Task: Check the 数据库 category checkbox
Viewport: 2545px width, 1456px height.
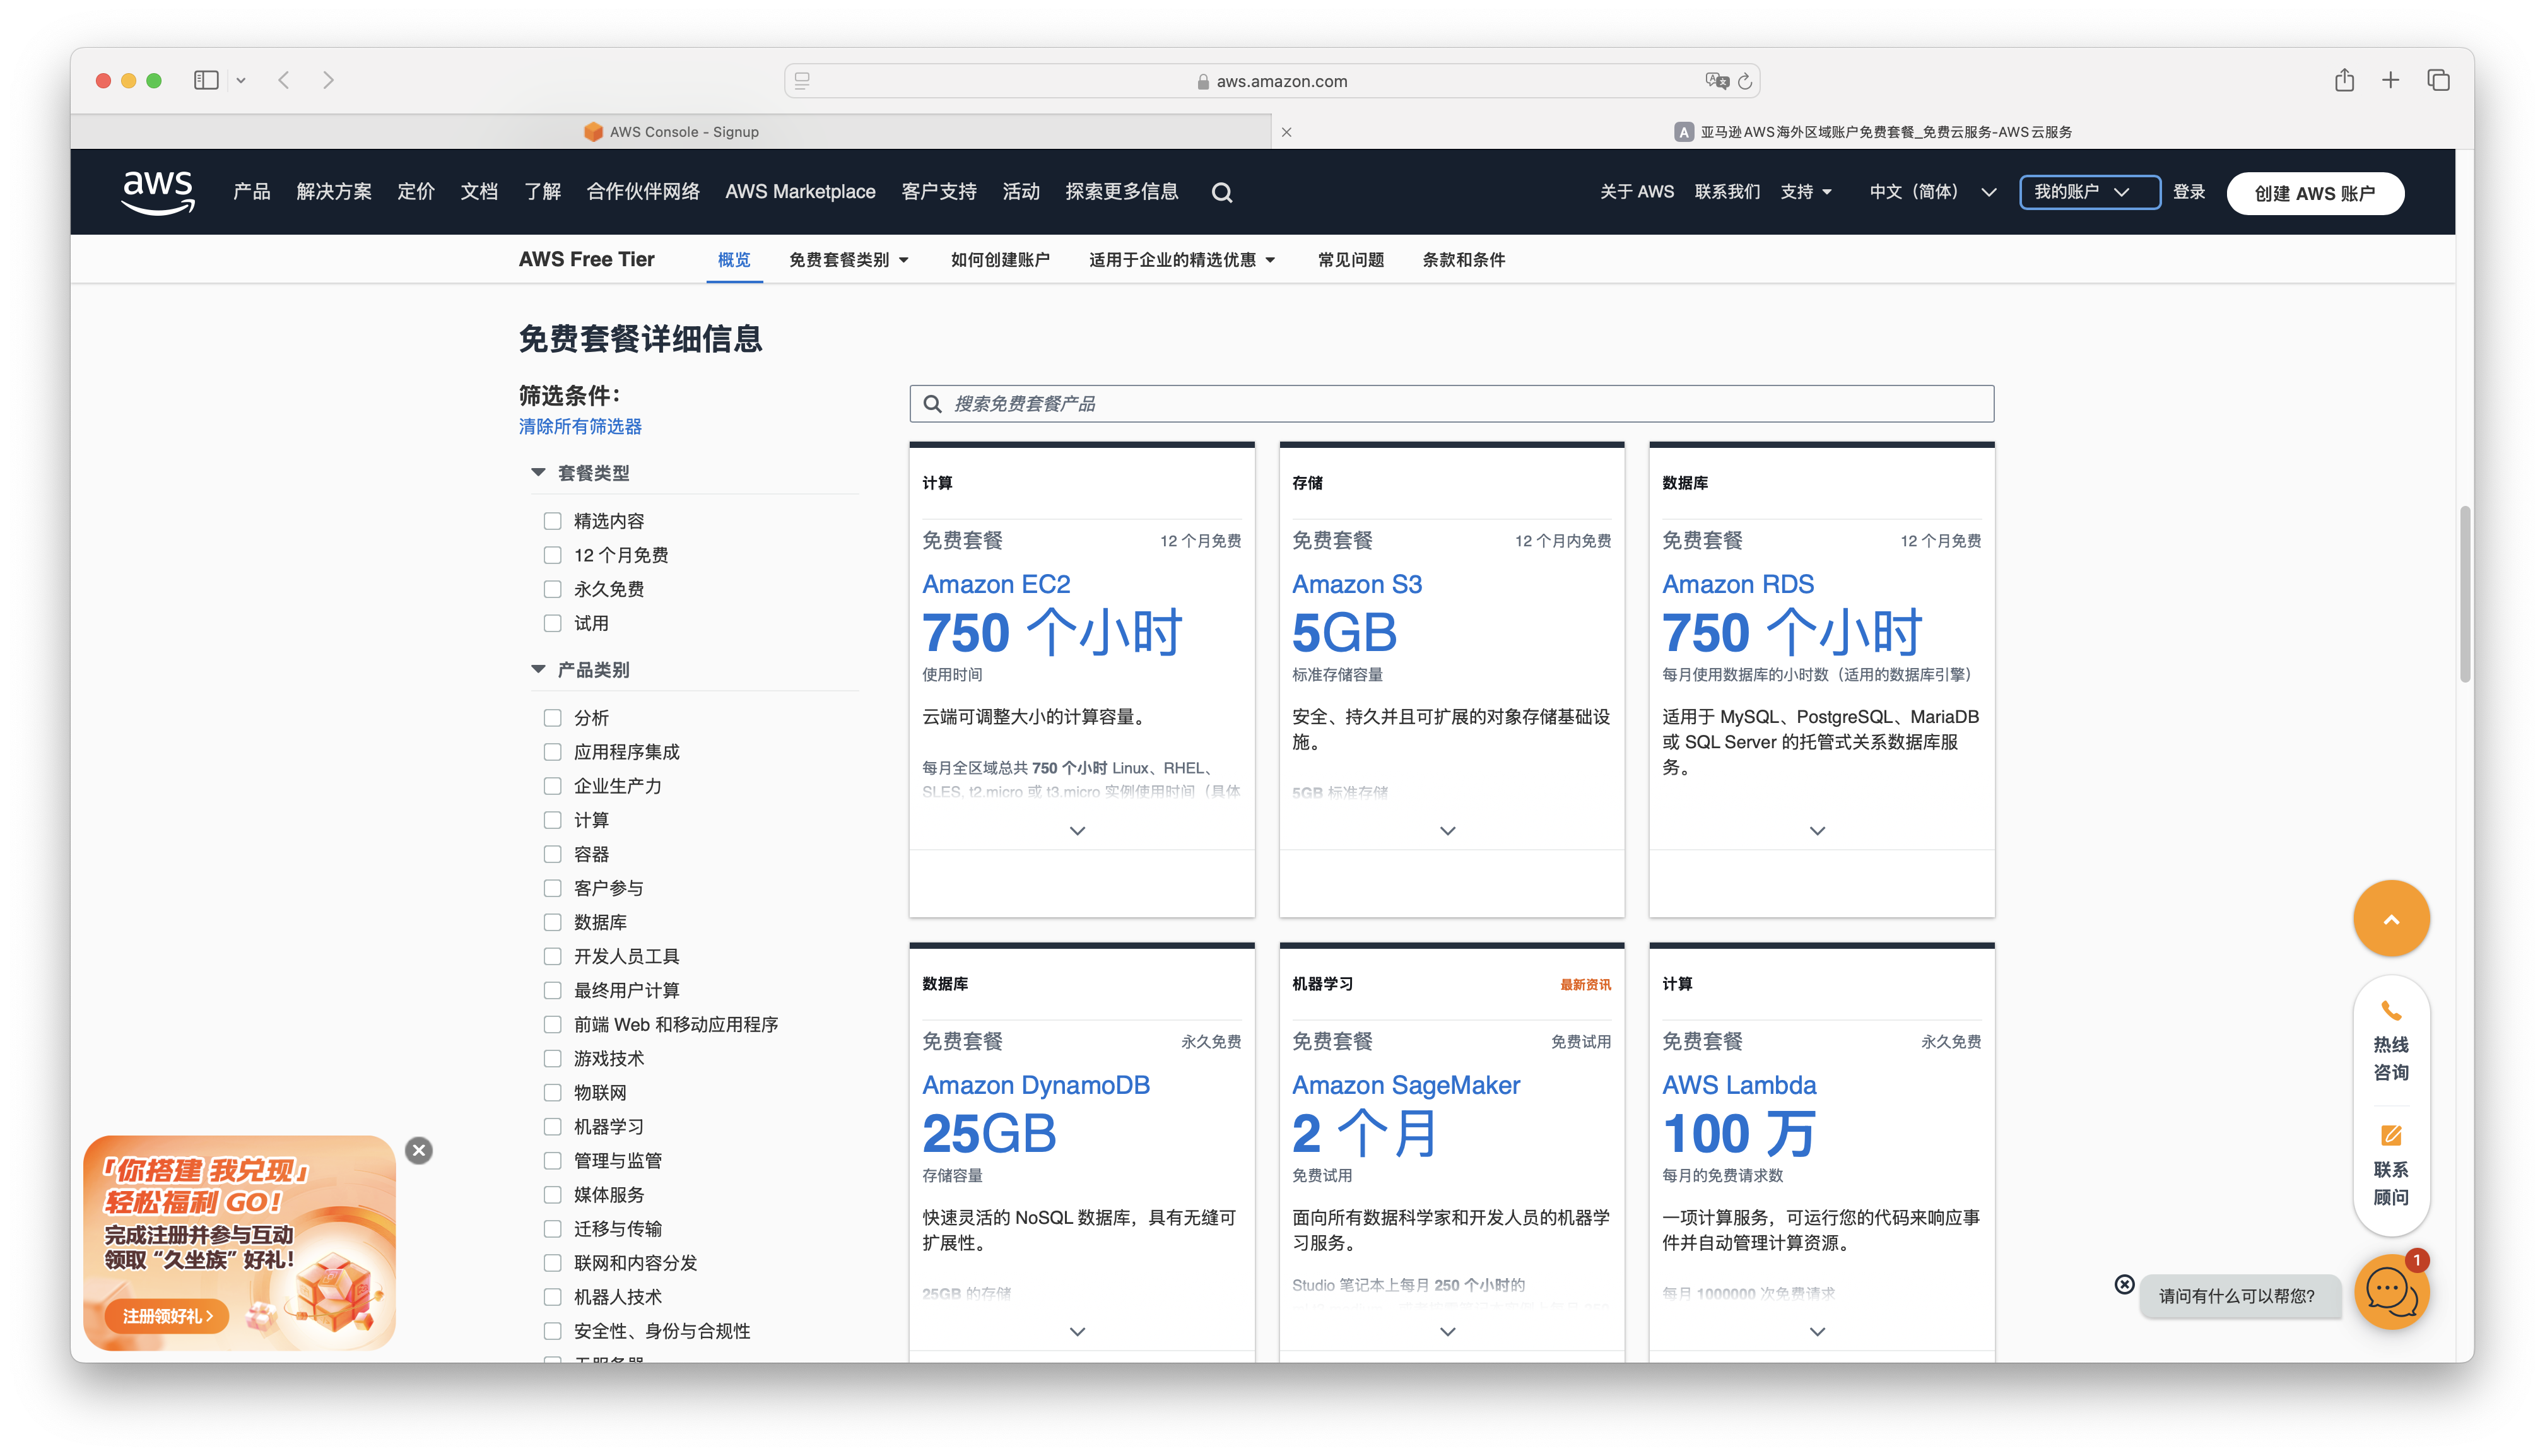Action: 552,922
